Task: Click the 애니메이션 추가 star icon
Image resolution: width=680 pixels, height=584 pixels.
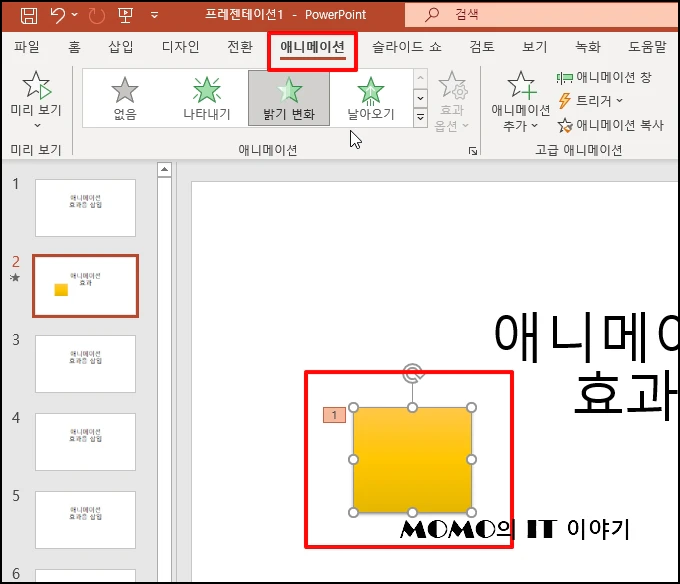Action: click(x=522, y=85)
